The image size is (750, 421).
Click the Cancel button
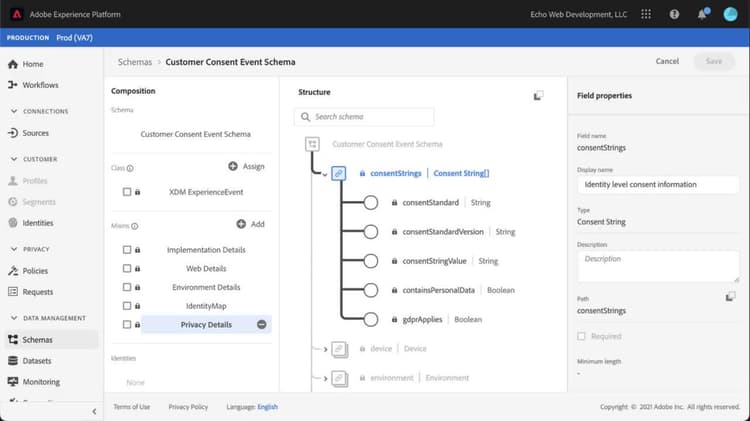pos(667,61)
